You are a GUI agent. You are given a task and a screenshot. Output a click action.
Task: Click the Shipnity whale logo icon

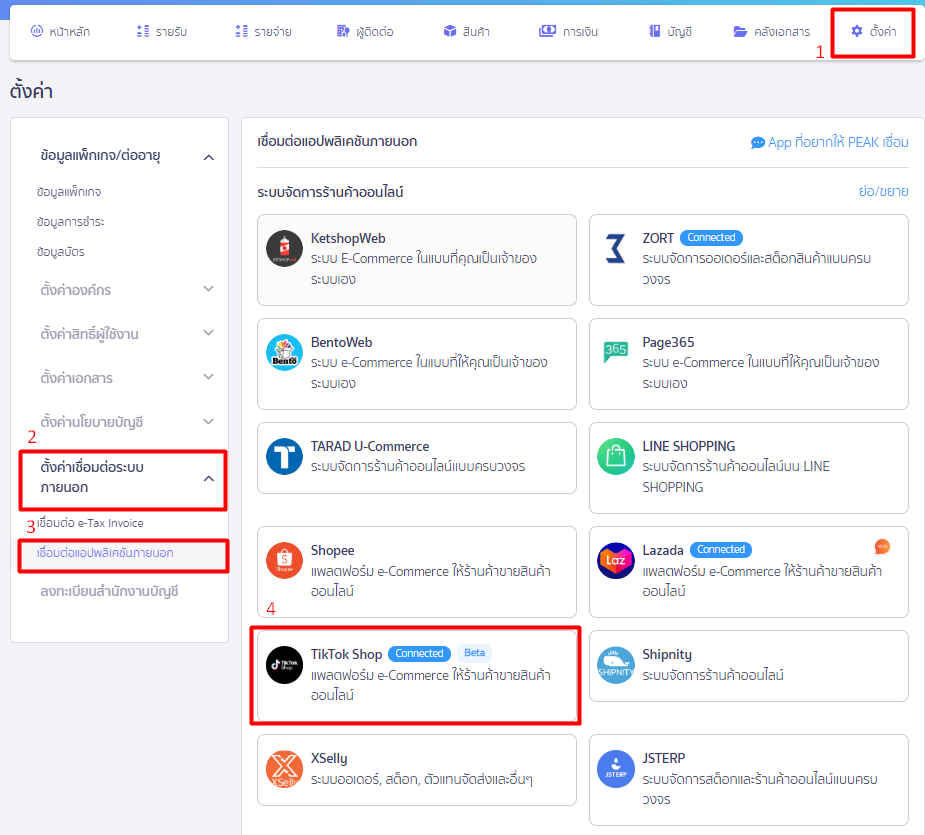pyautogui.click(x=615, y=664)
